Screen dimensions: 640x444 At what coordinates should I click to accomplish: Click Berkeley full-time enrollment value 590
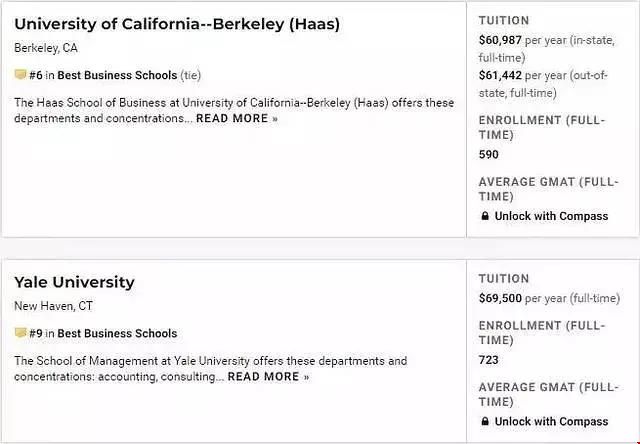click(x=489, y=155)
